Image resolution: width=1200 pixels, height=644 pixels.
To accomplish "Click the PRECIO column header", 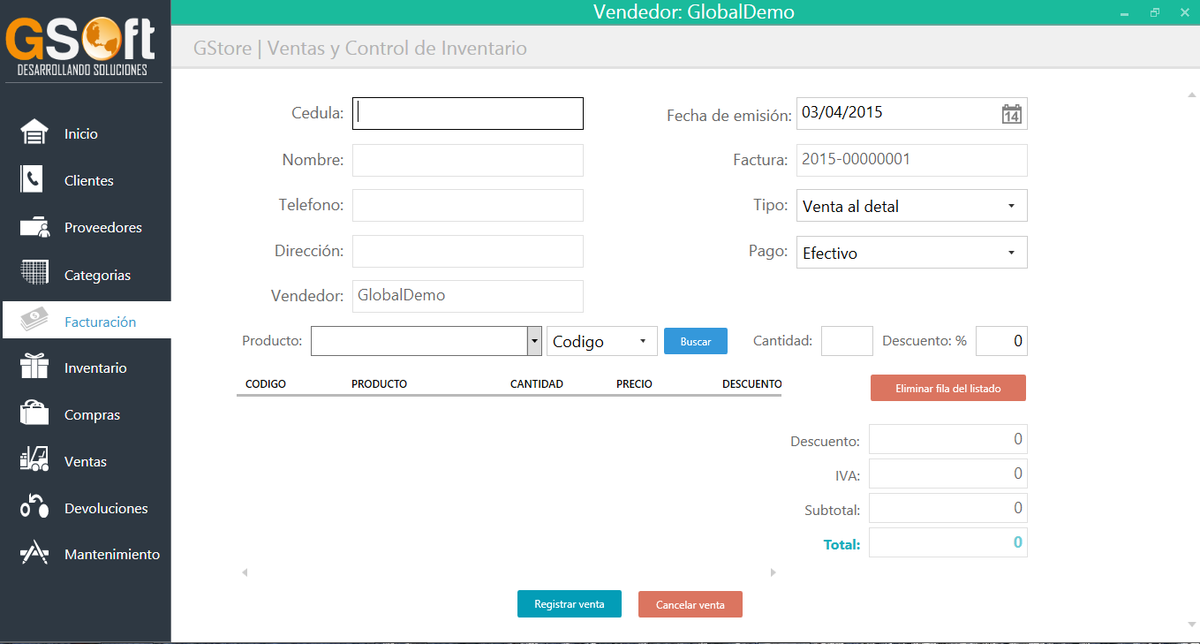I will pos(634,384).
